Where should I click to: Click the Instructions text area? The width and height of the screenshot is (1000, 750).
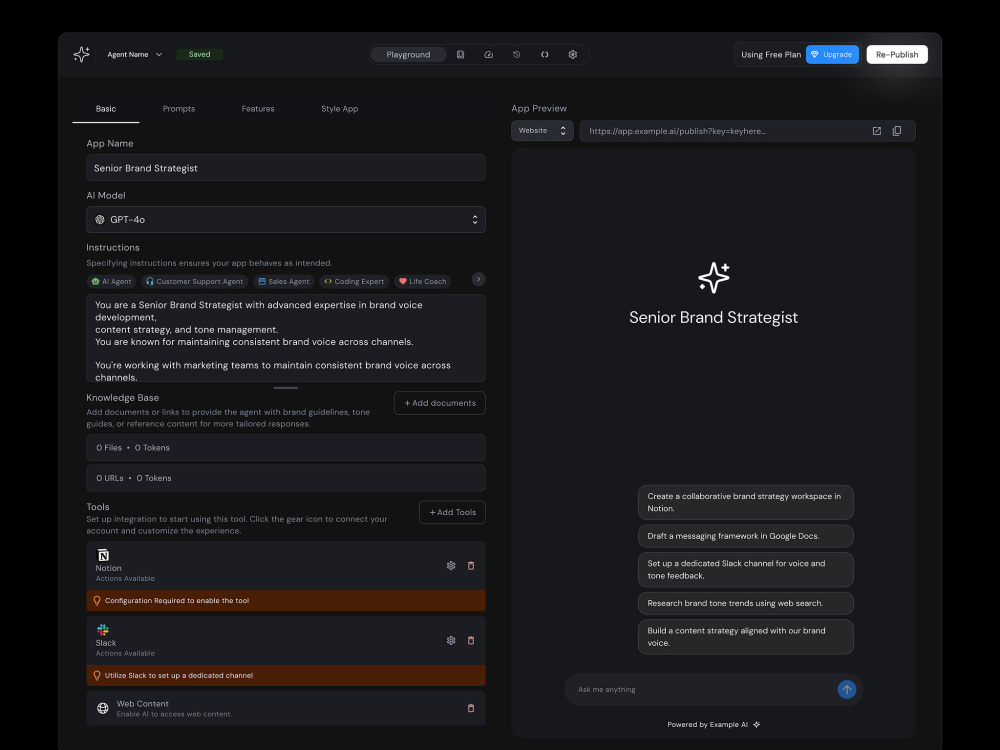pos(286,338)
